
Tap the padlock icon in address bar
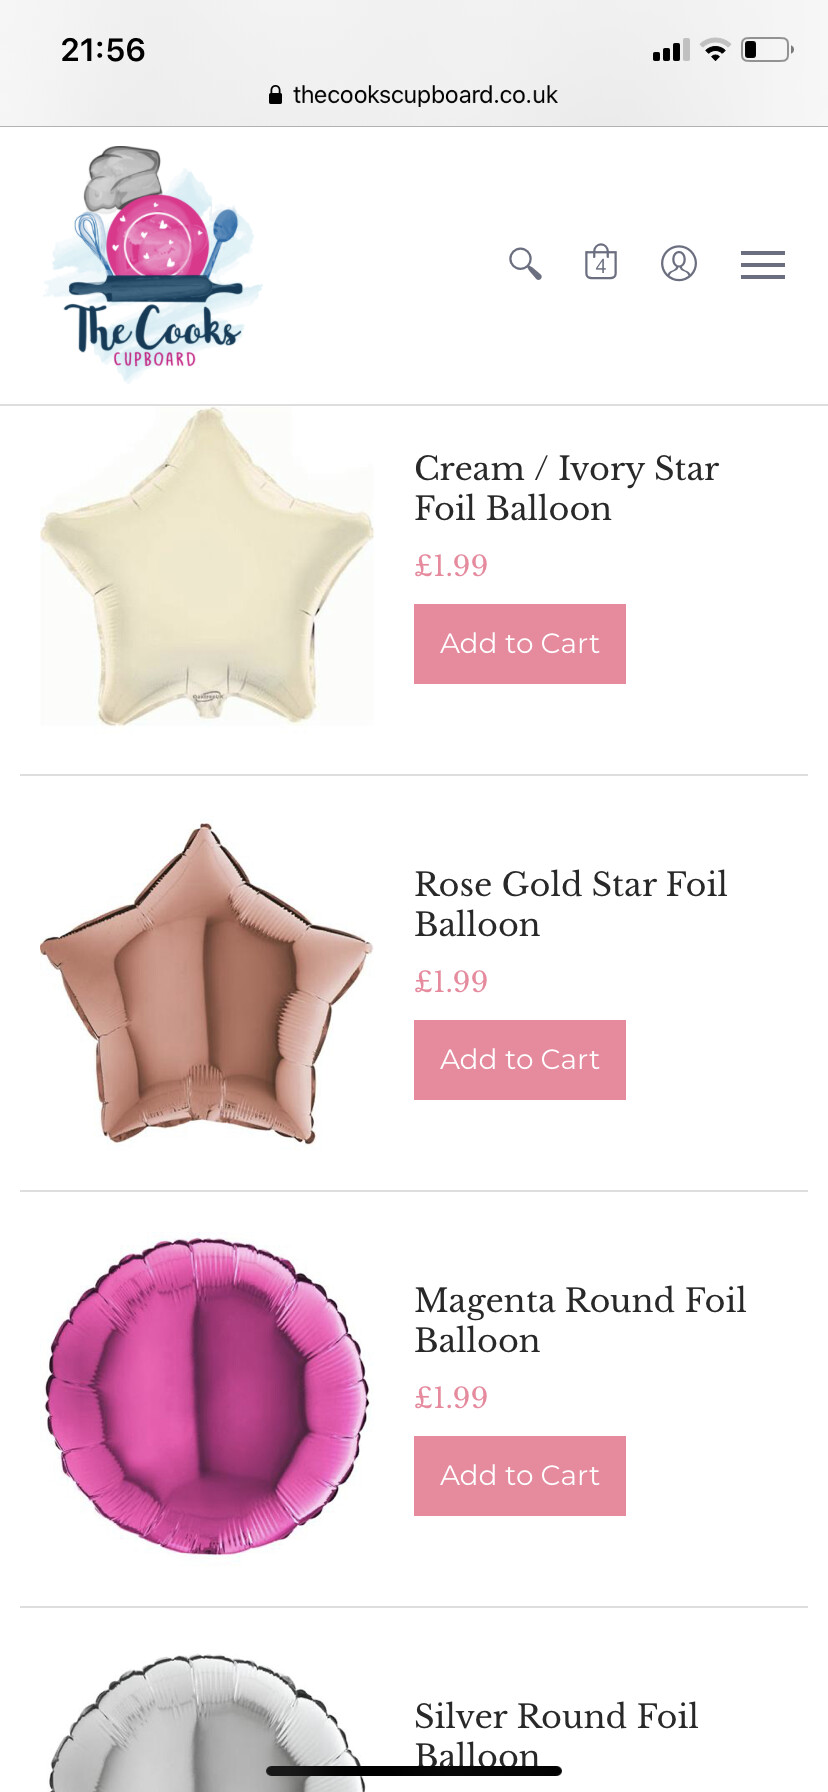[x=276, y=95]
